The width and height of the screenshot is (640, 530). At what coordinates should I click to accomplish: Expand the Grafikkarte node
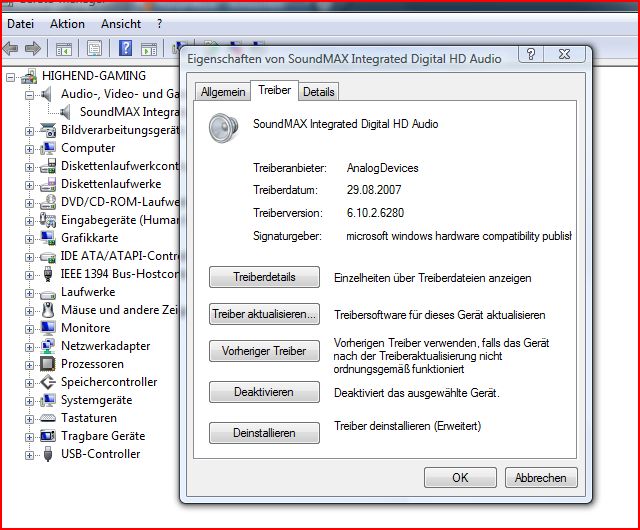[29, 239]
